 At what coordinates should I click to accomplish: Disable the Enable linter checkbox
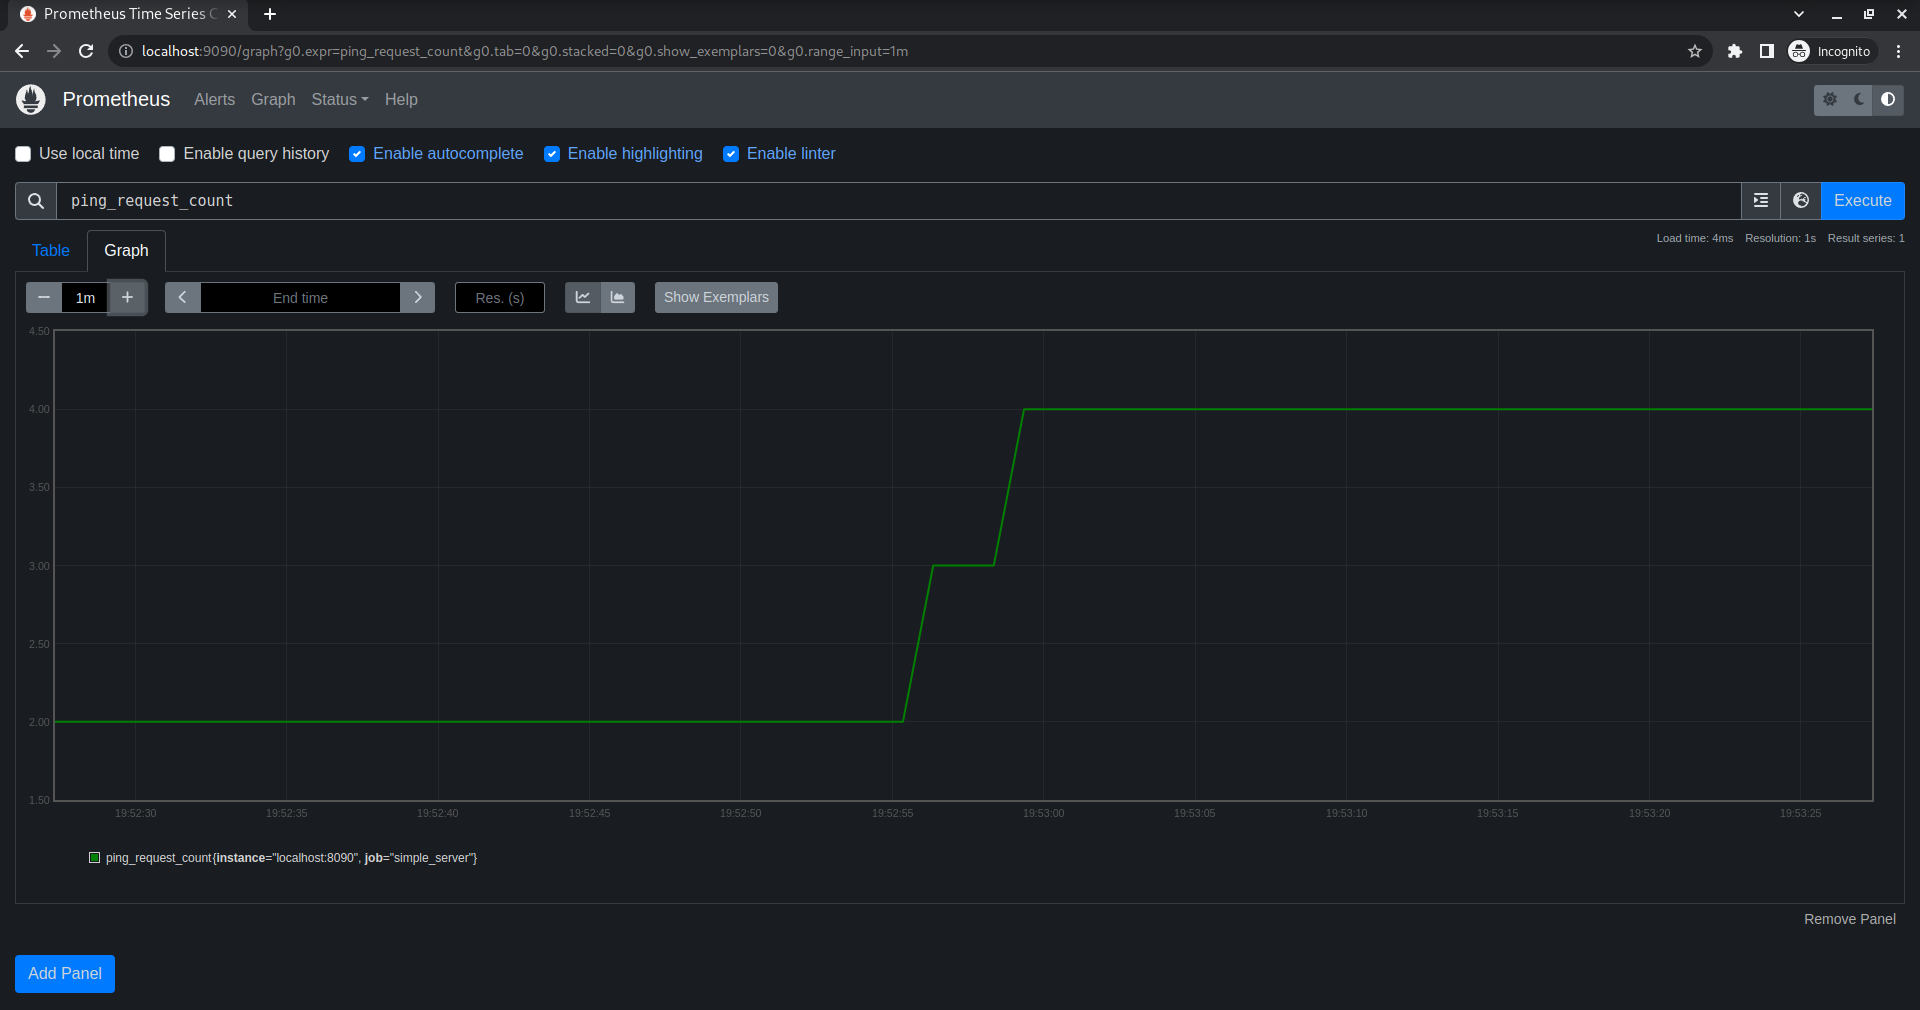[x=731, y=154]
